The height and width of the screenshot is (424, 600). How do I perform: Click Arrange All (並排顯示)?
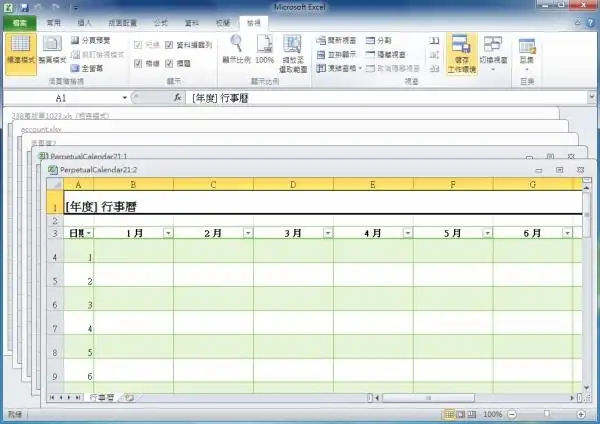tap(337, 54)
